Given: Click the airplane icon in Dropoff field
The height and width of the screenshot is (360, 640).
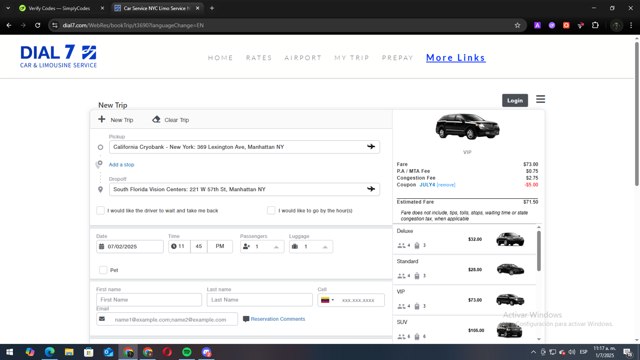Looking at the screenshot, I should (x=371, y=189).
